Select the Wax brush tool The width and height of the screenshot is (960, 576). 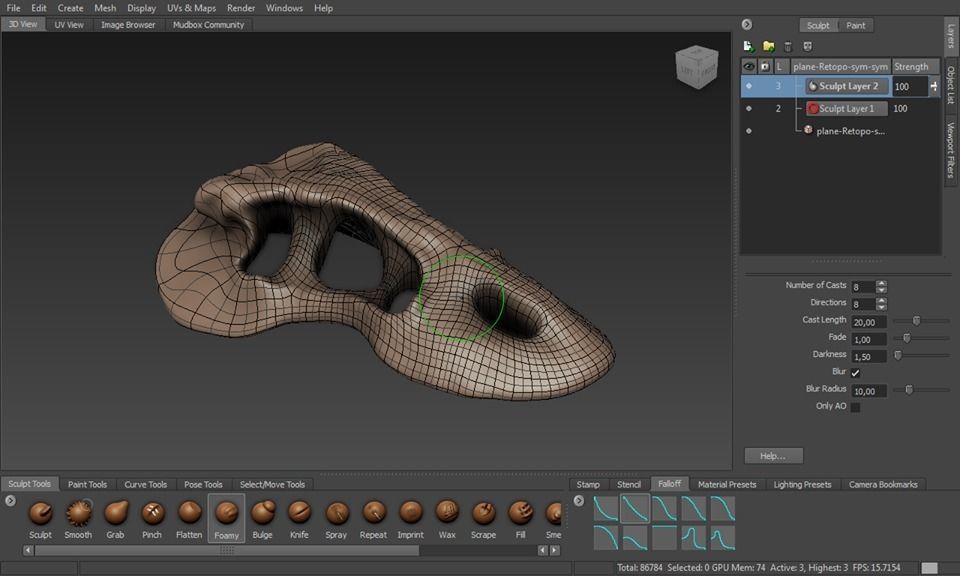tap(447, 519)
